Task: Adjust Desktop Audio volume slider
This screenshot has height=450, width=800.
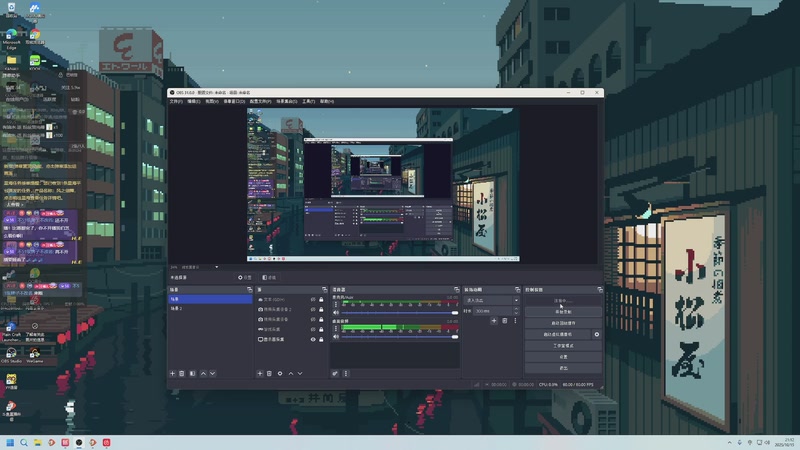Action: tap(400, 337)
